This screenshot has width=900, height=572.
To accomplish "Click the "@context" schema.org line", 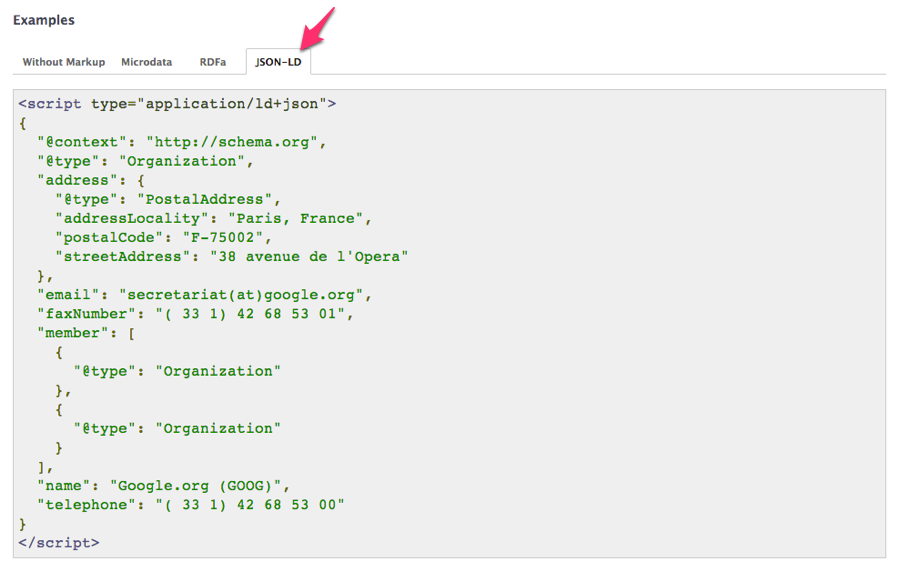I will click(x=181, y=142).
